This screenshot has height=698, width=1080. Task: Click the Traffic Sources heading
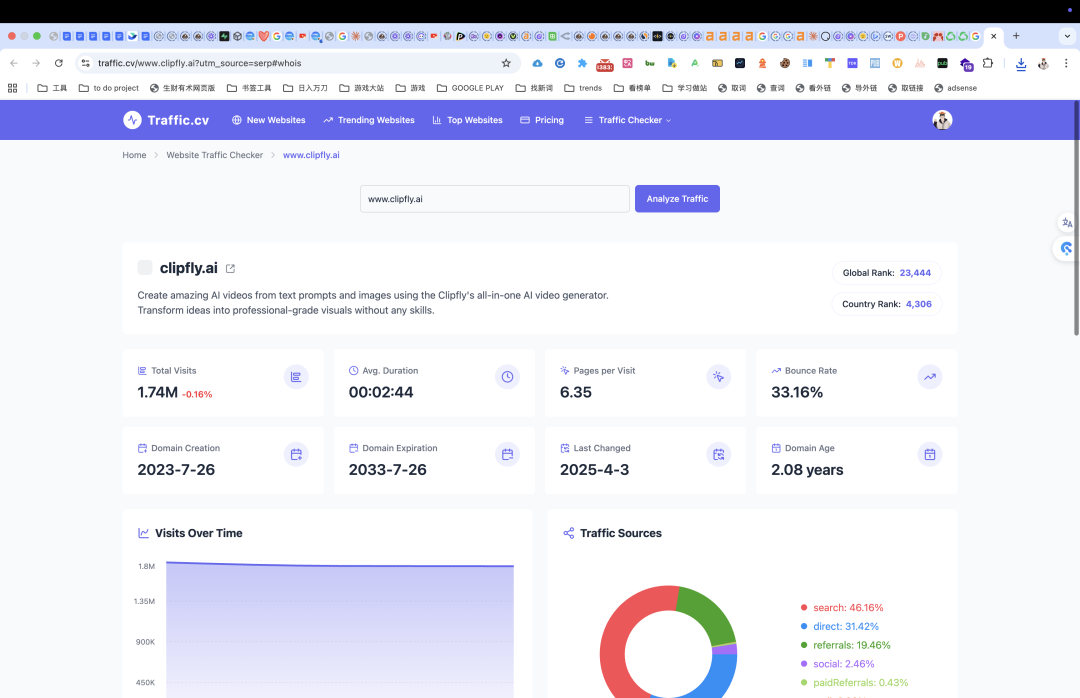pos(621,533)
